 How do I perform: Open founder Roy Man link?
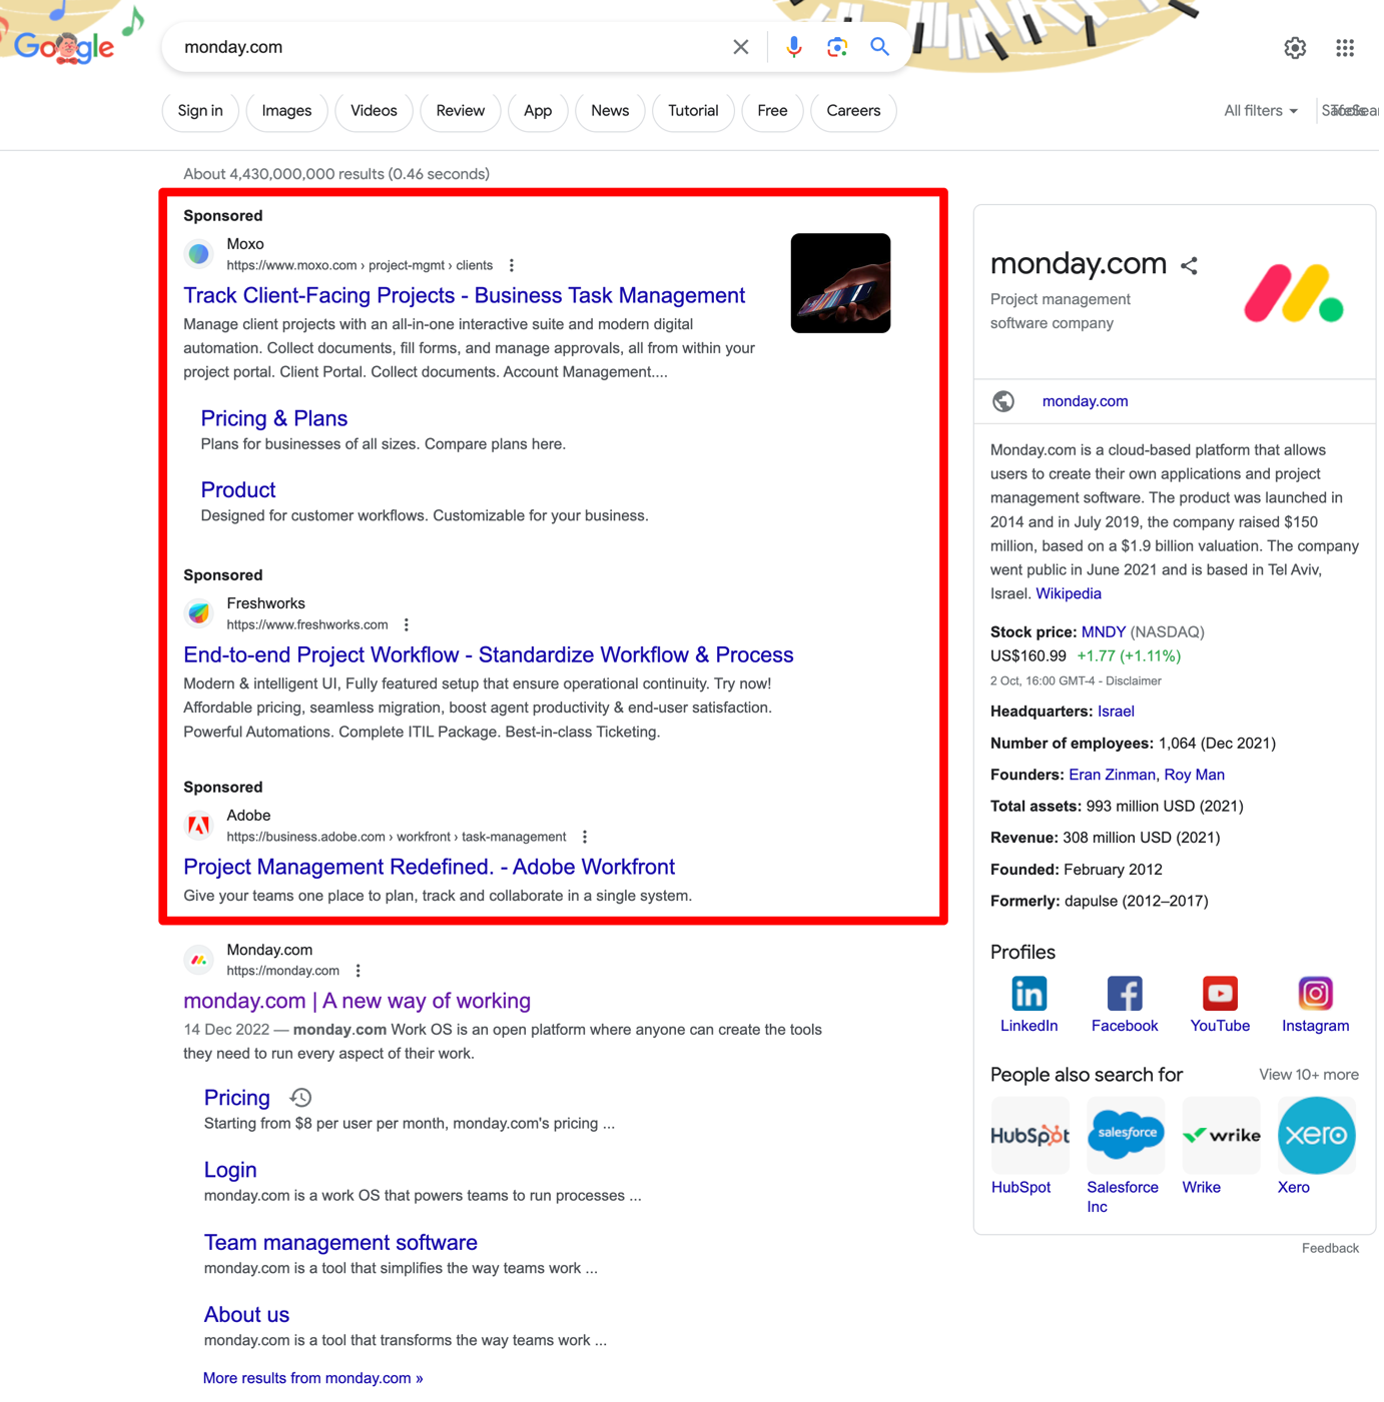(x=1195, y=775)
